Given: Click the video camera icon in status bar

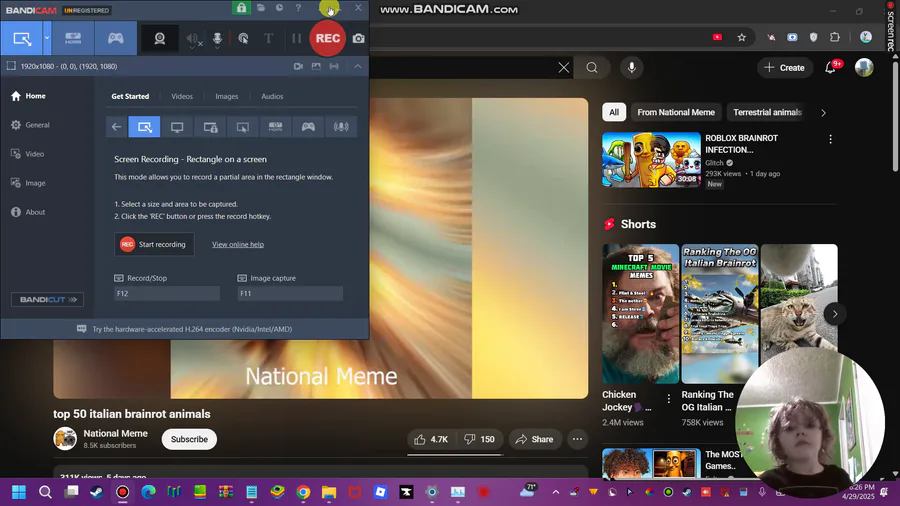Looking at the screenshot, I should [298, 67].
